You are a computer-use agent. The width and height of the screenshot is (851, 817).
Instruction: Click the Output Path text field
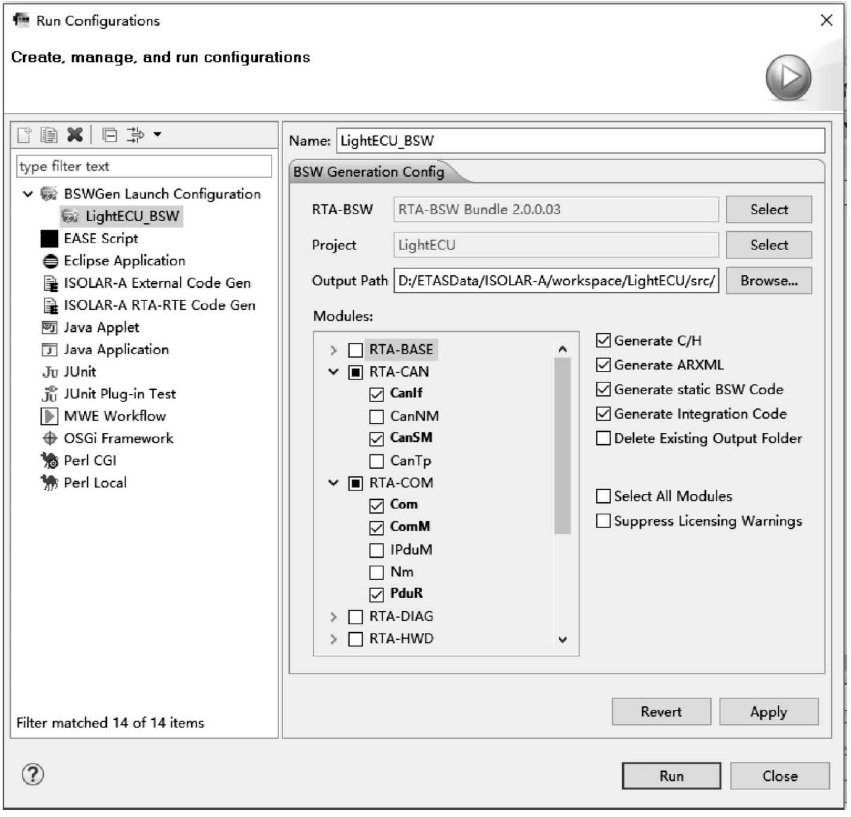point(557,282)
